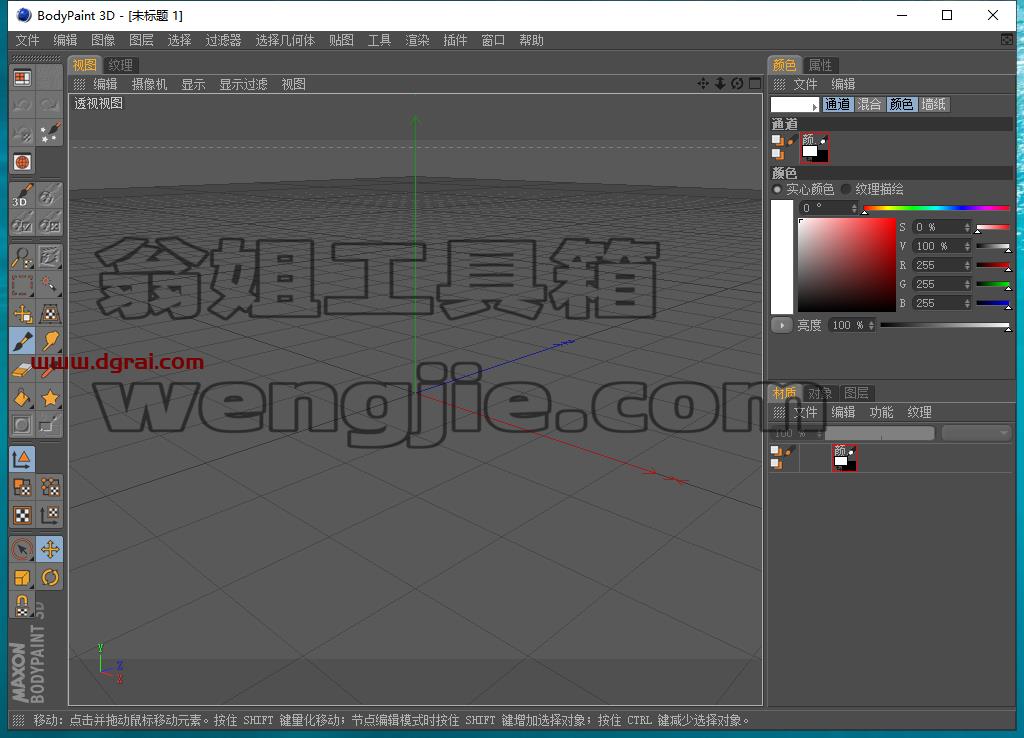Open 摄像机 camera menu in viewport
This screenshot has height=738, width=1024.
coord(149,84)
